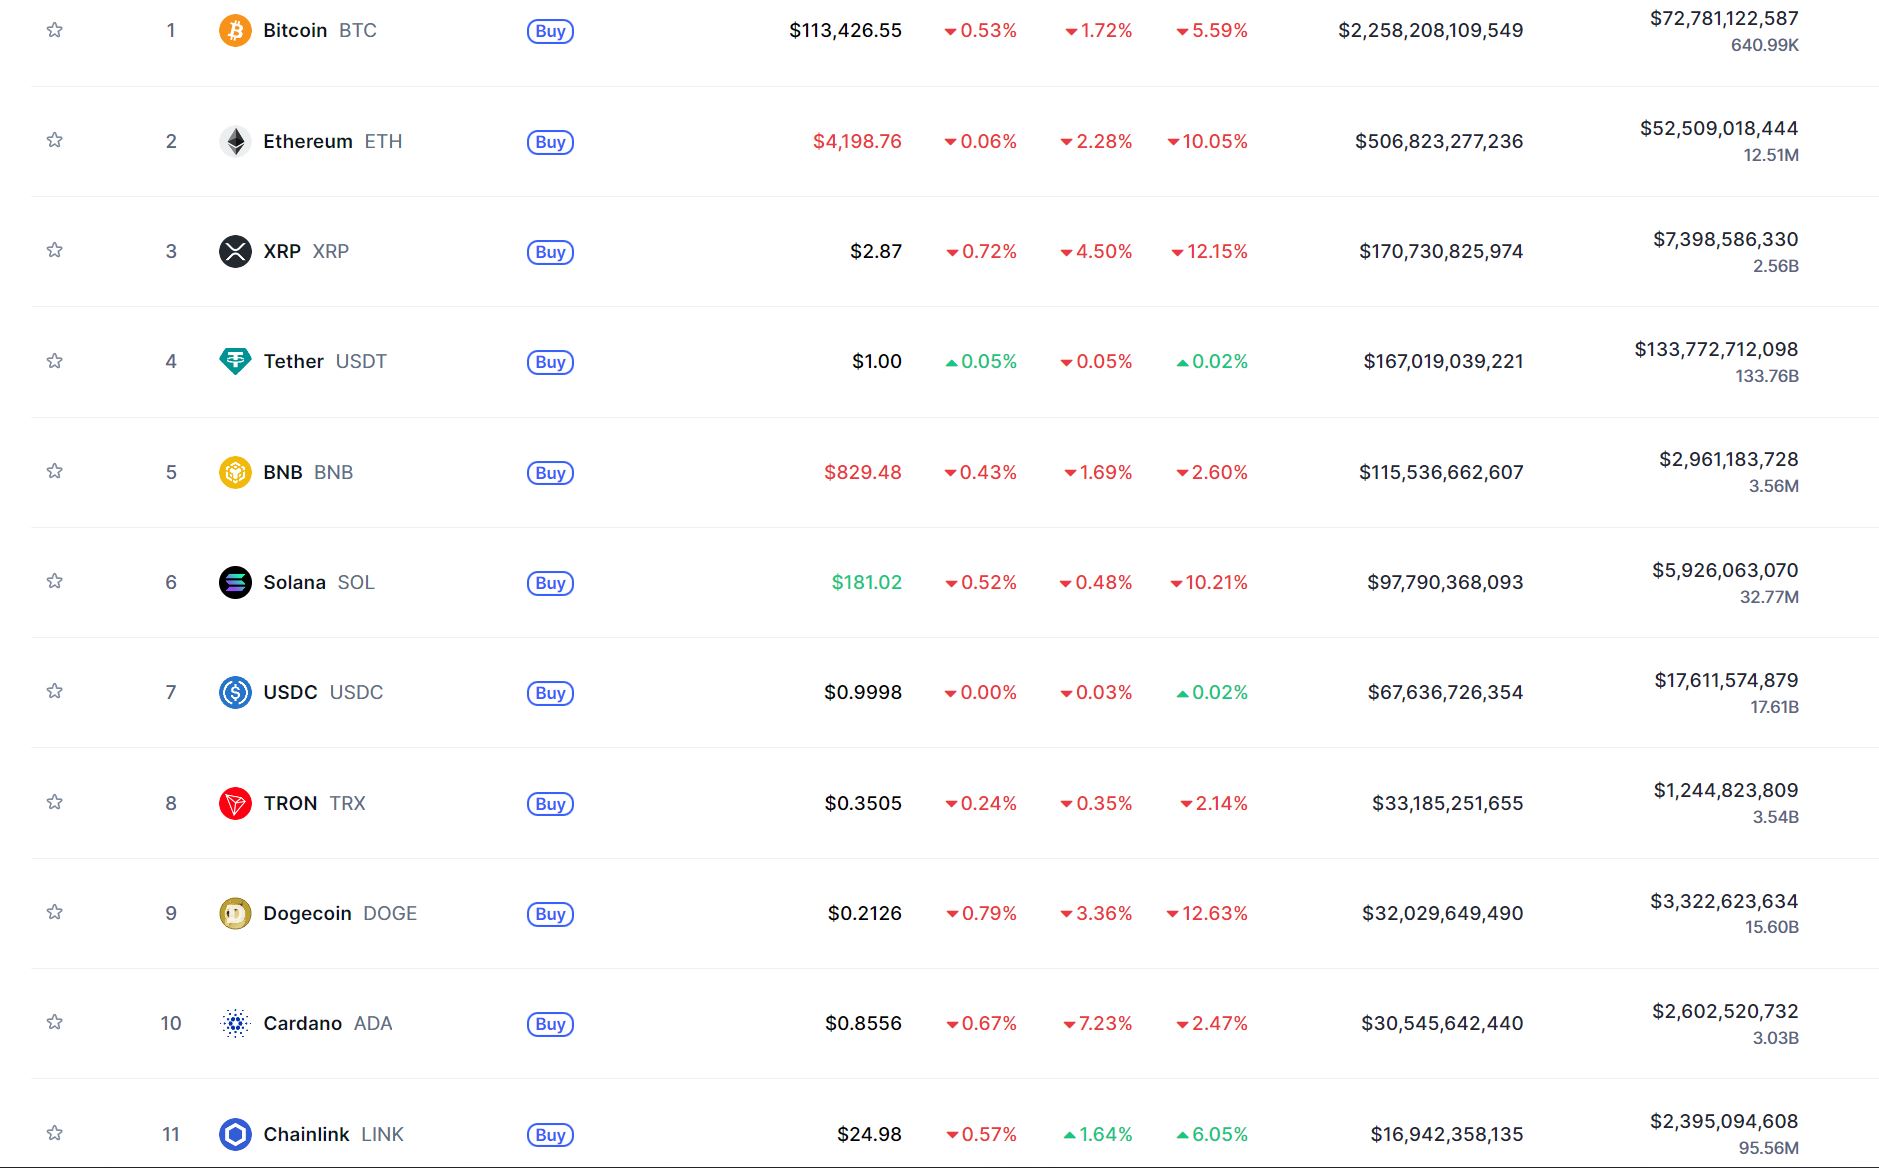Click Buy next to Solana
Image resolution: width=1879 pixels, height=1168 pixels.
[x=550, y=583]
